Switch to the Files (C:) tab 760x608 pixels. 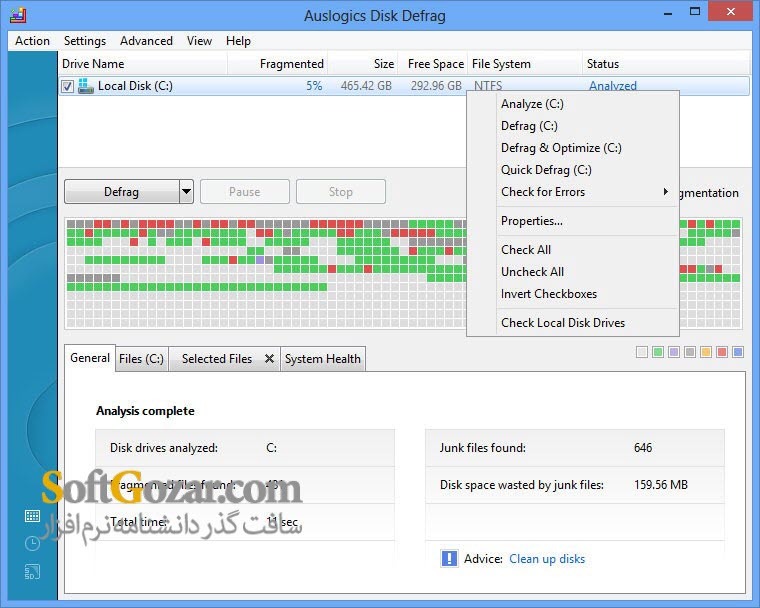142,359
